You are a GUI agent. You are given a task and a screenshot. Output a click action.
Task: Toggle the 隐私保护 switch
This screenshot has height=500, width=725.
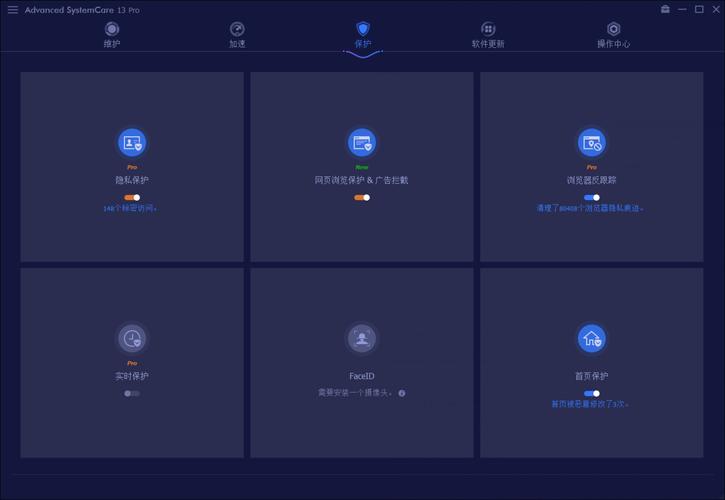(x=132, y=198)
